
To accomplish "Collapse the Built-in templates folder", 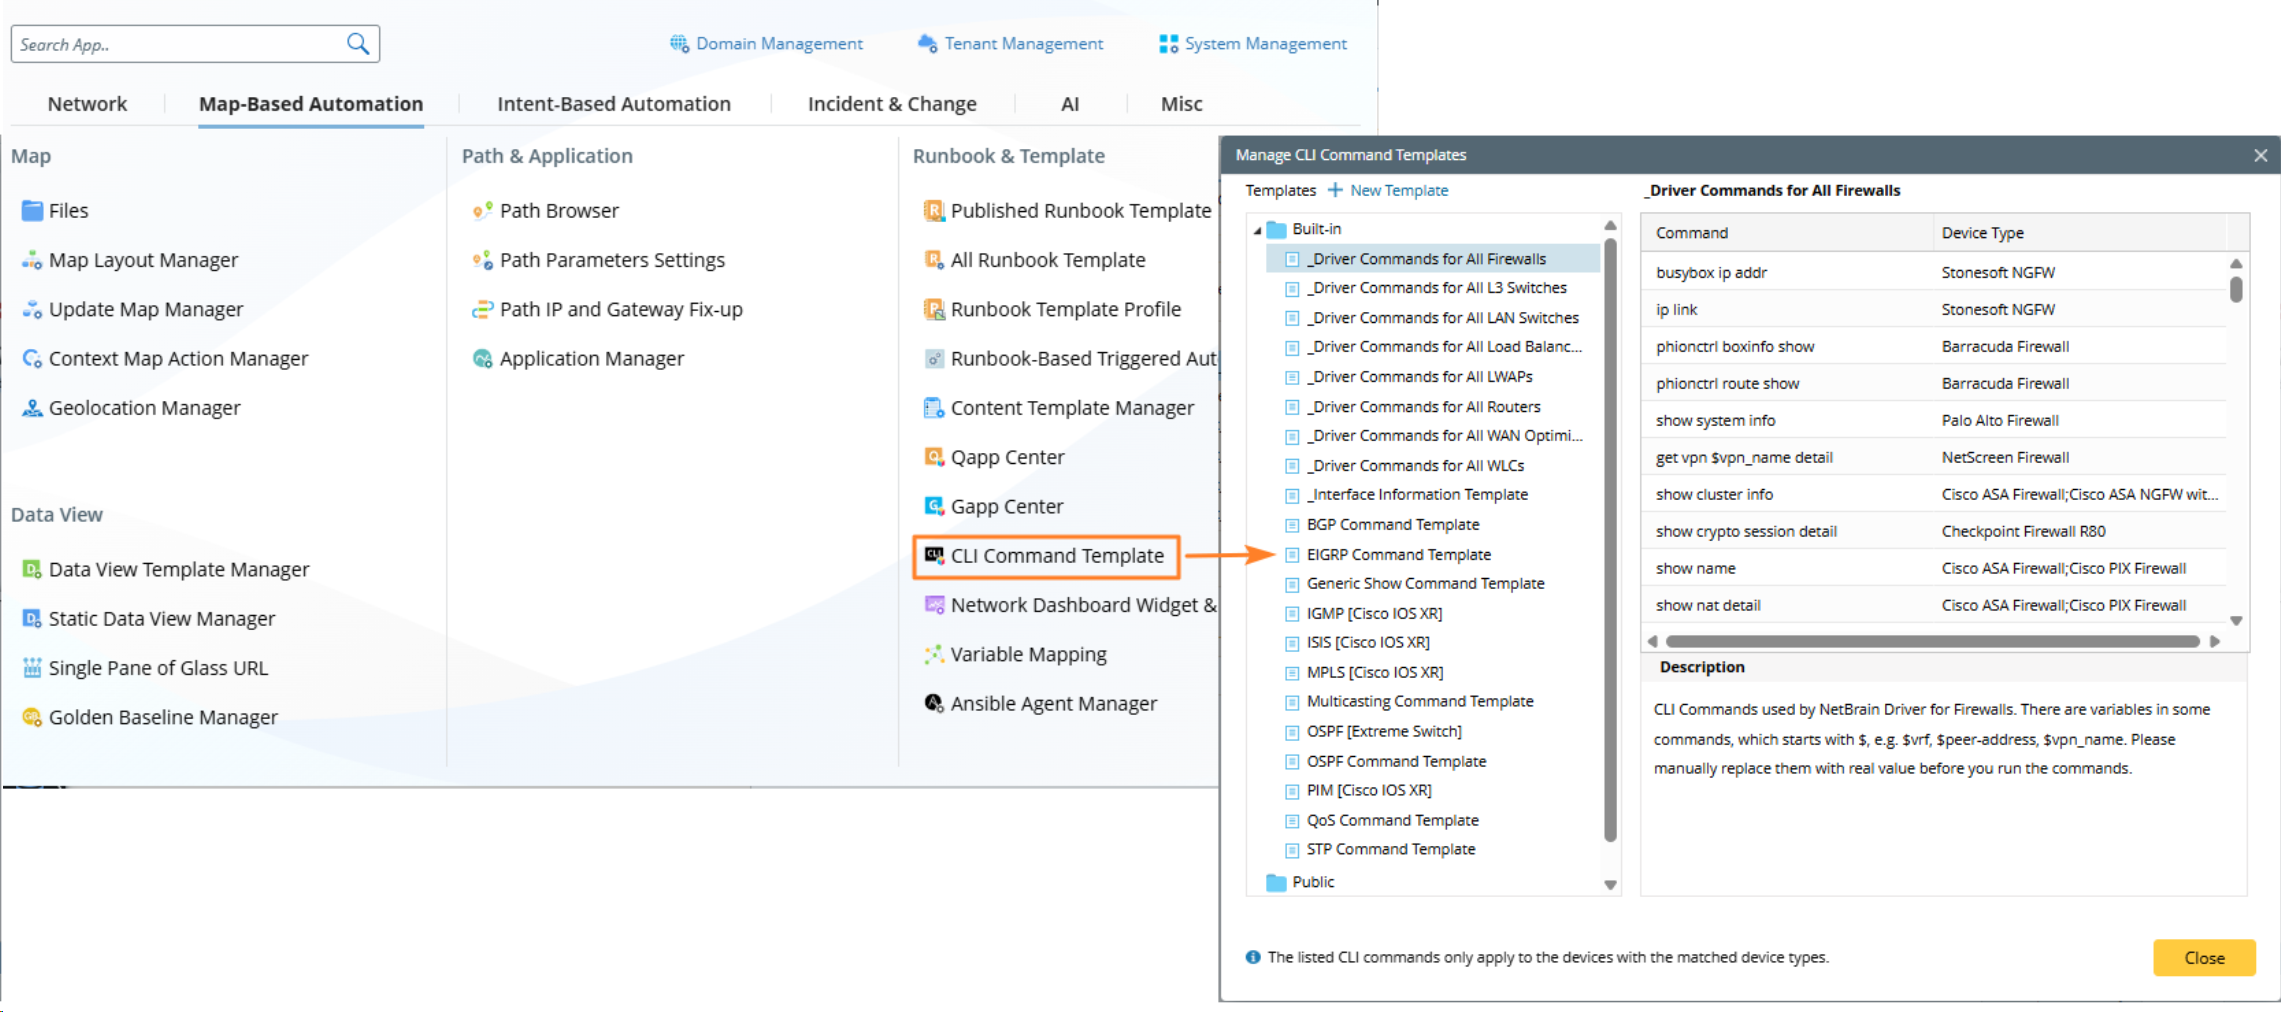I will tap(1258, 230).
